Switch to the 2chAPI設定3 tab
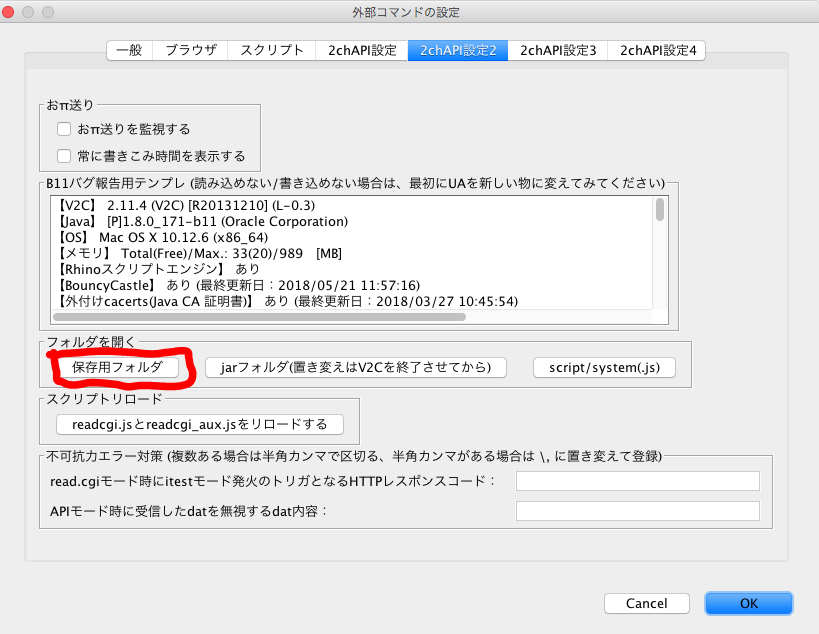This screenshot has width=819, height=634. pyautogui.click(x=558, y=50)
